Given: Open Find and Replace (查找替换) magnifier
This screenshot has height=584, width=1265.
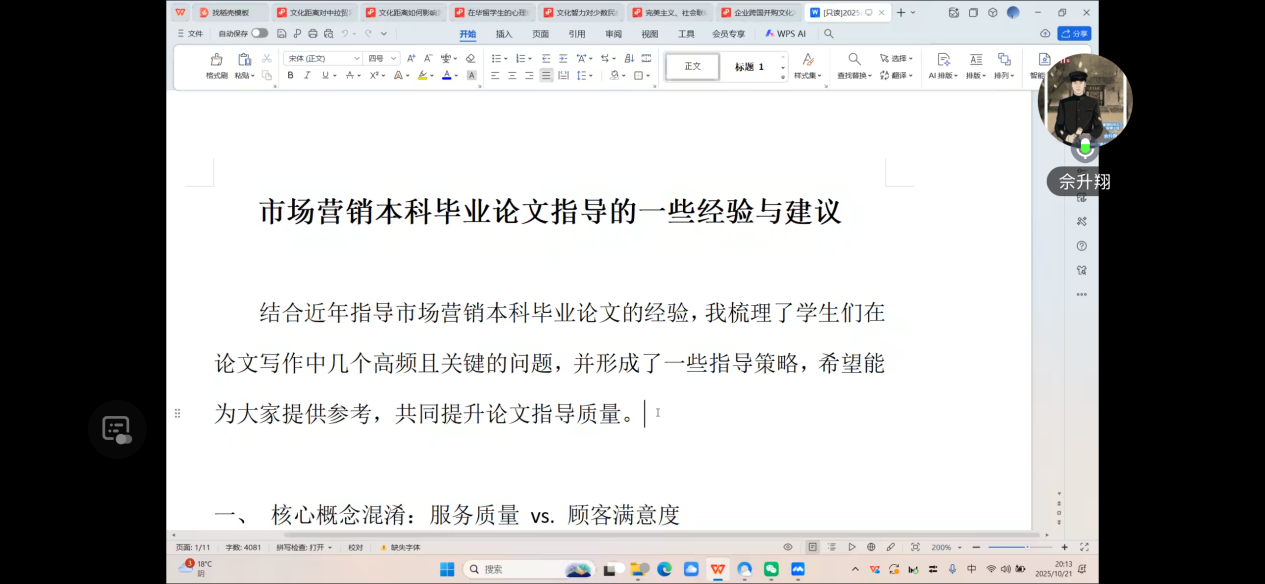Looking at the screenshot, I should pos(854,60).
